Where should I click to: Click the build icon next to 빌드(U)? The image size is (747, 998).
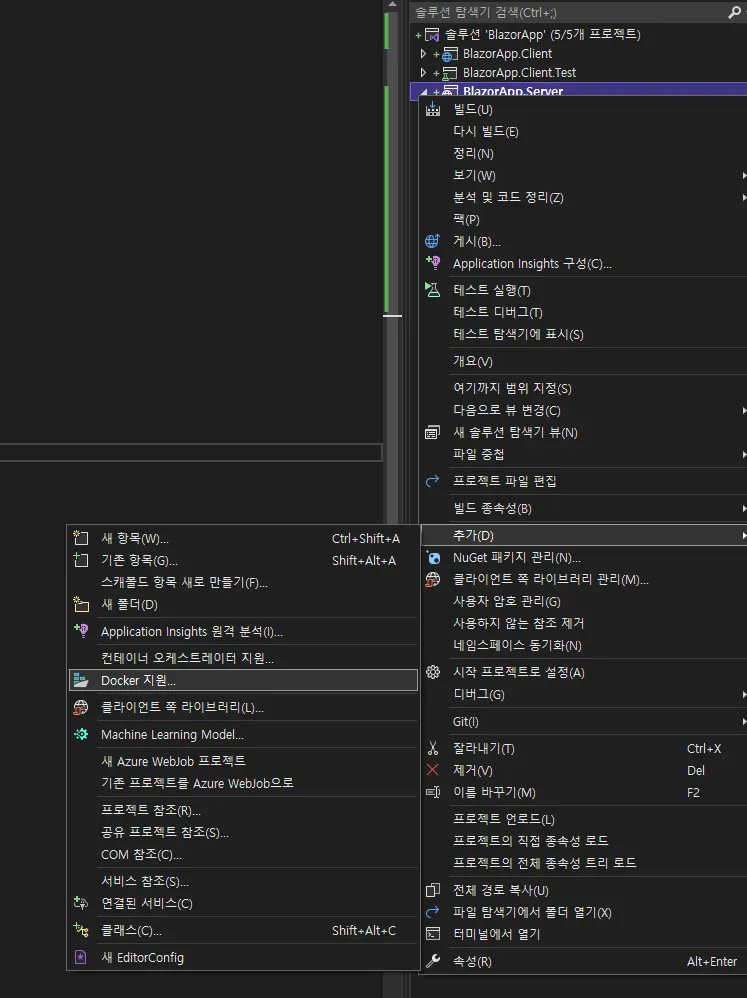pyautogui.click(x=433, y=109)
